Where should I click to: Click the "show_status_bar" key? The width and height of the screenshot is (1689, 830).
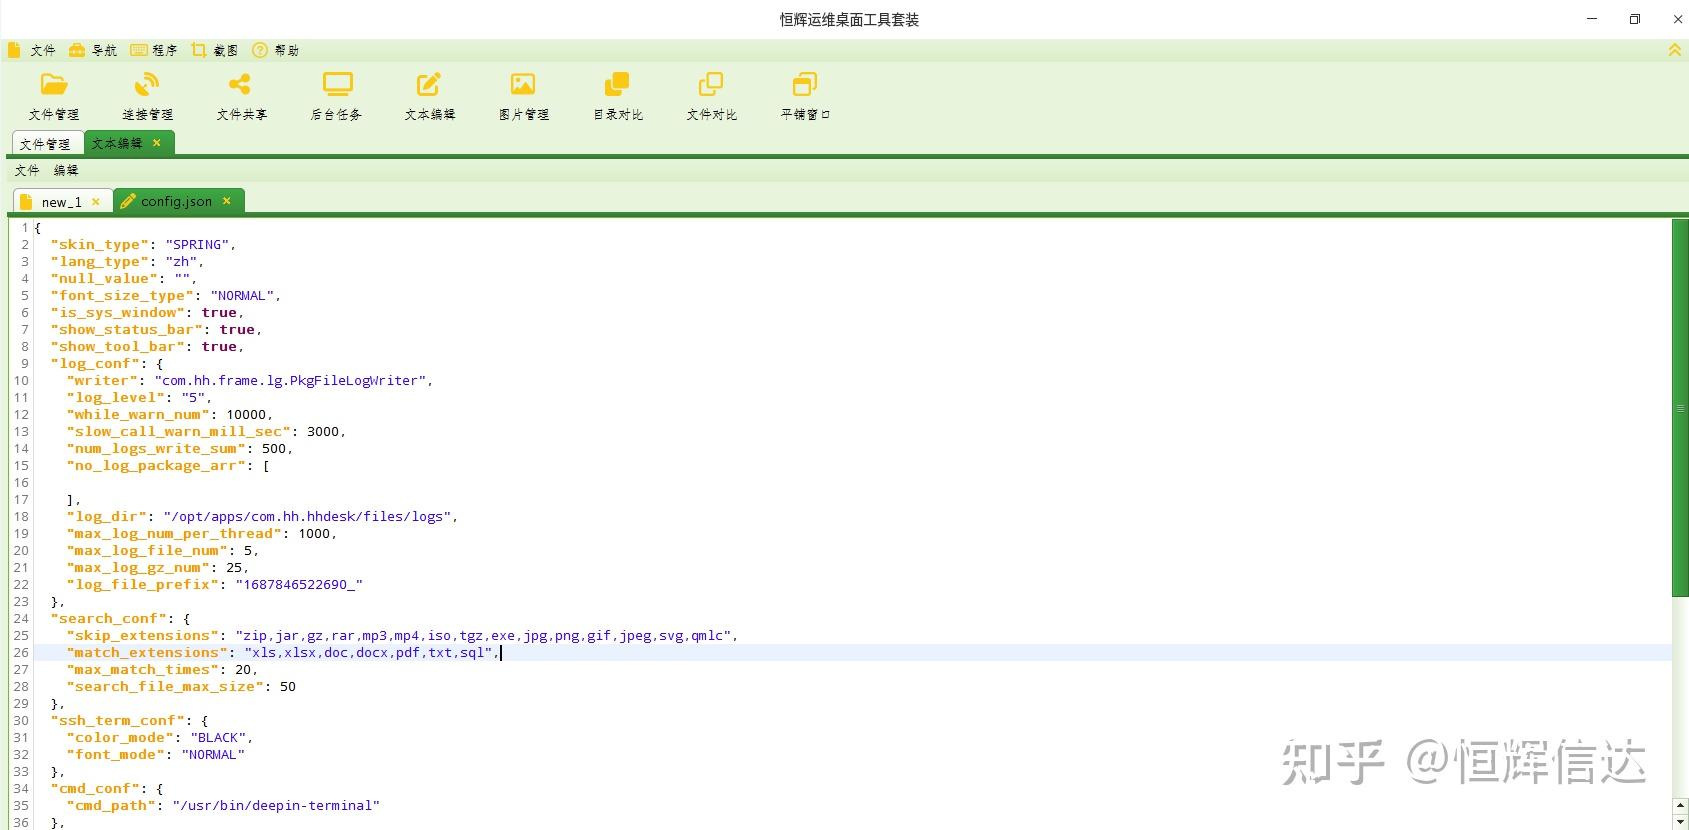127,329
